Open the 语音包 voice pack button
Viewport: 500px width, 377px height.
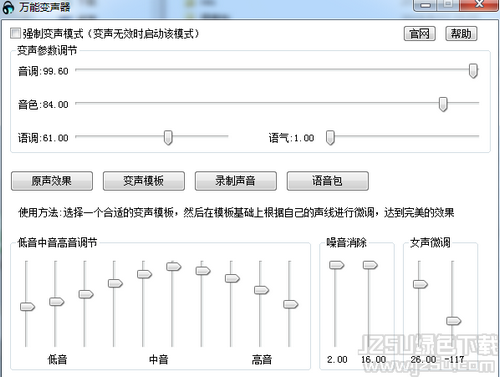tap(328, 181)
